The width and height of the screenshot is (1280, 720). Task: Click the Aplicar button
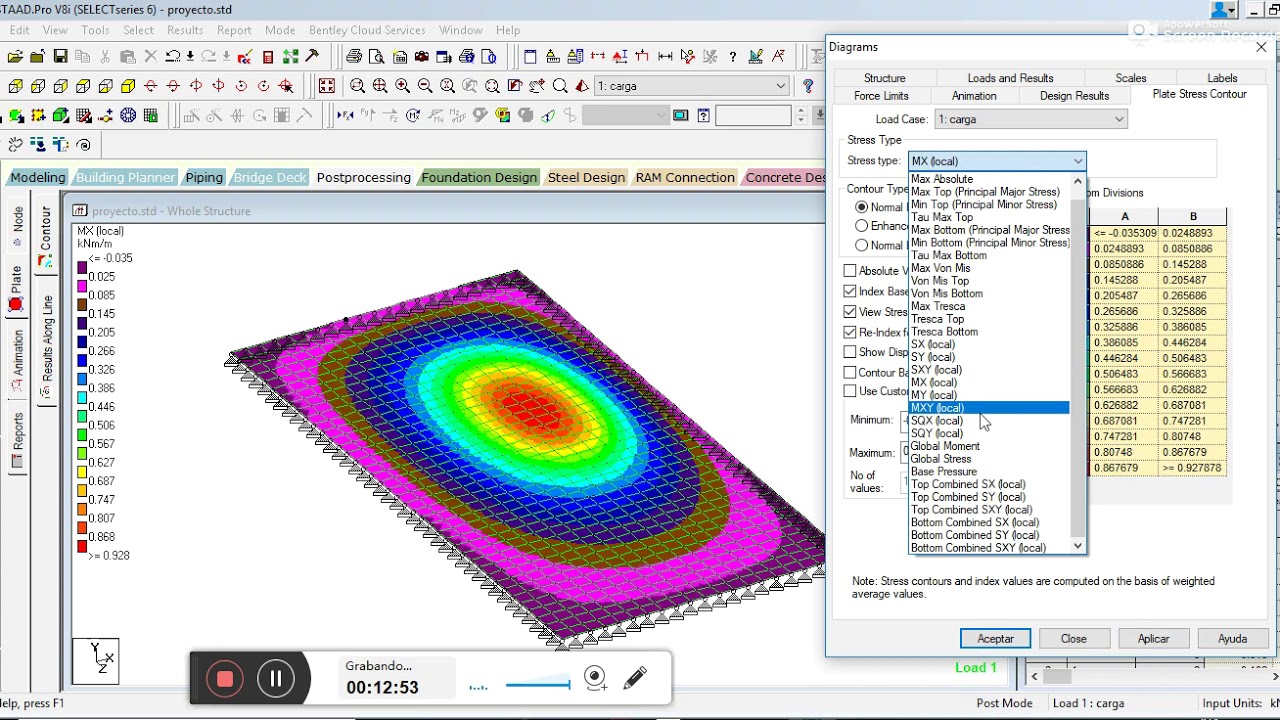pos(1153,639)
